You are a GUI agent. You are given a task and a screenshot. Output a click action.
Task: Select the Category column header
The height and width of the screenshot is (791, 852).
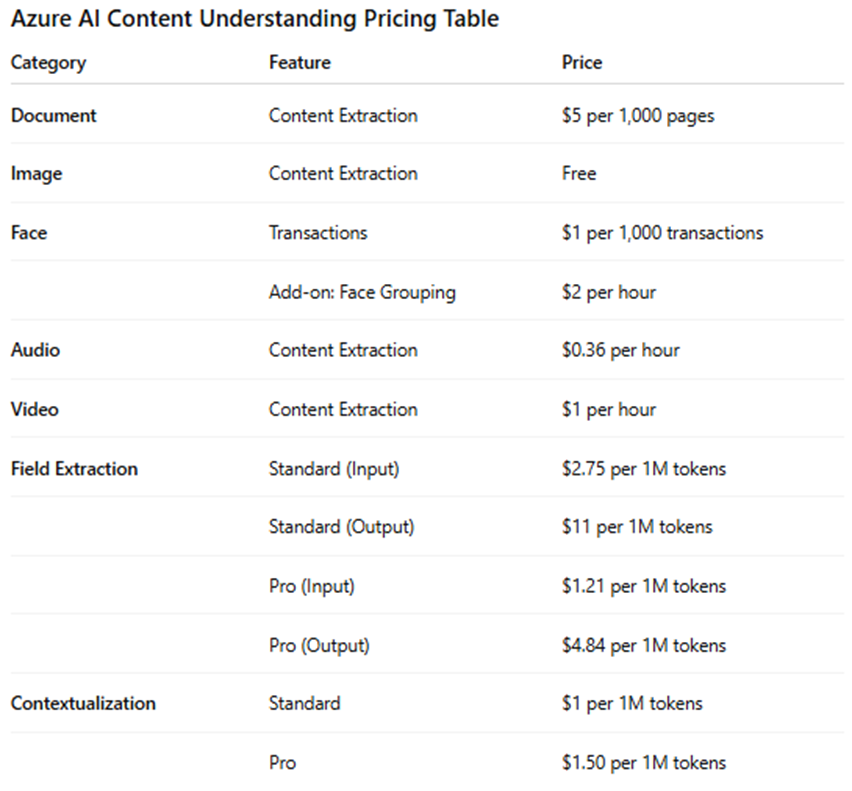(x=48, y=63)
